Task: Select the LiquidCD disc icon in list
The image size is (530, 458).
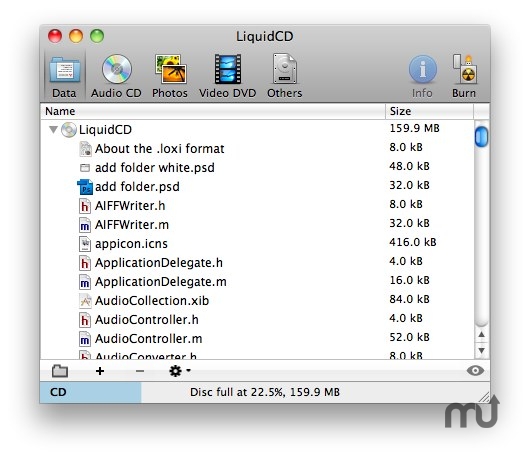Action: pyautogui.click(x=69, y=130)
